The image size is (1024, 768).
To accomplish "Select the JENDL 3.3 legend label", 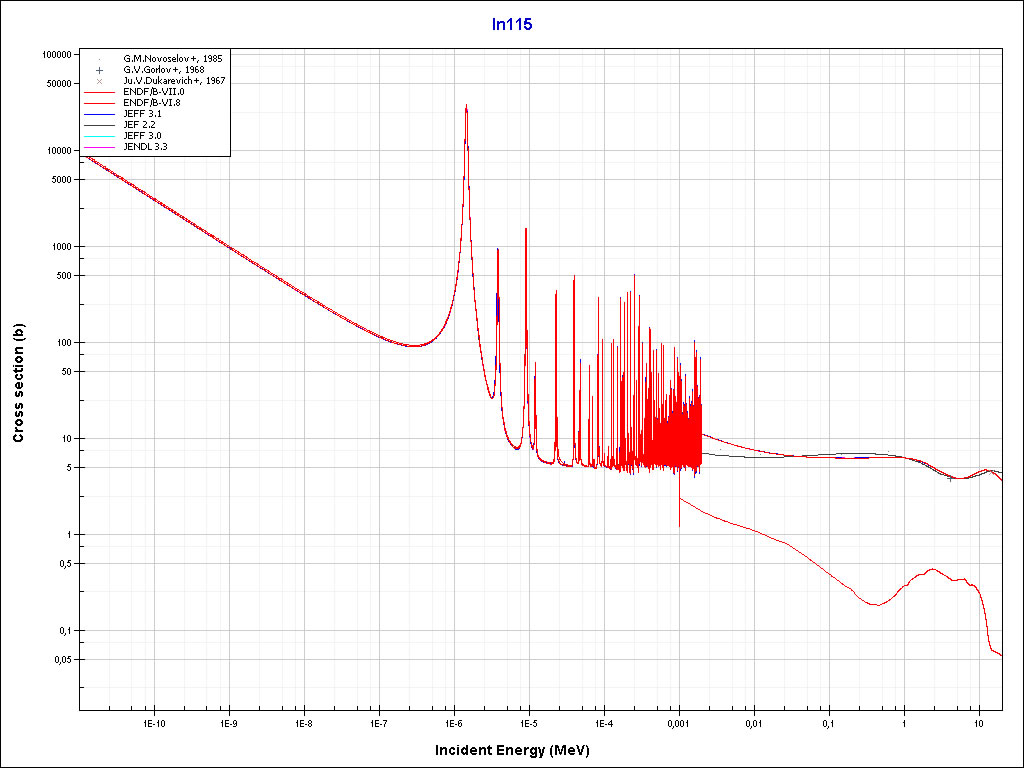I will pos(144,146).
